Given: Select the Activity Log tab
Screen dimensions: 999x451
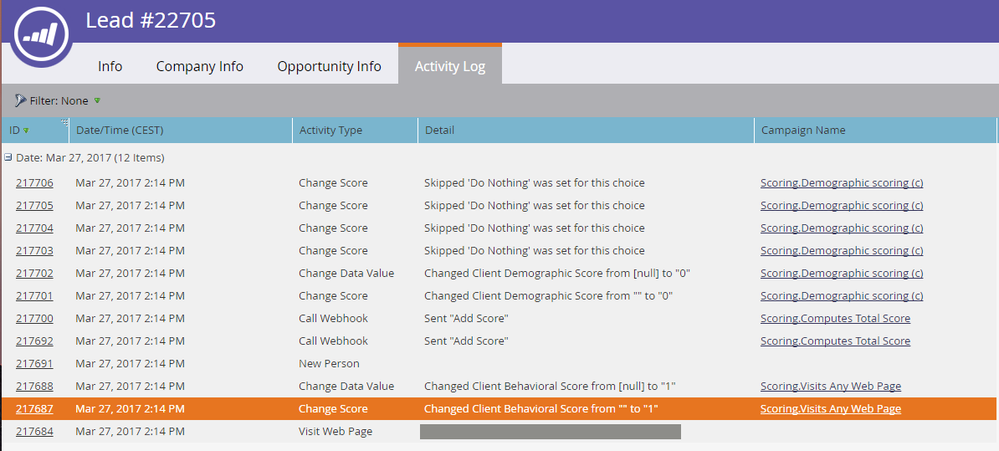Looking at the screenshot, I should (x=450, y=65).
